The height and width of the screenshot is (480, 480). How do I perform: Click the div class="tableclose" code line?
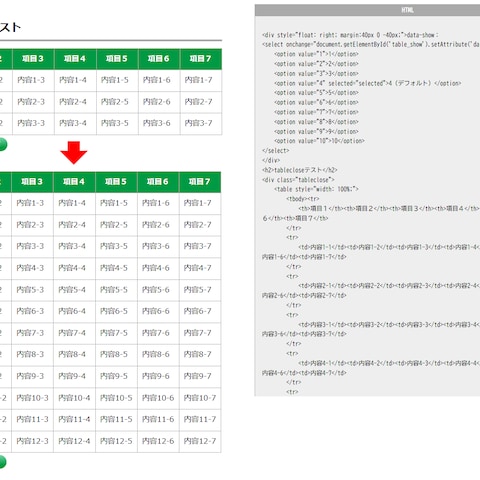[x=298, y=180]
